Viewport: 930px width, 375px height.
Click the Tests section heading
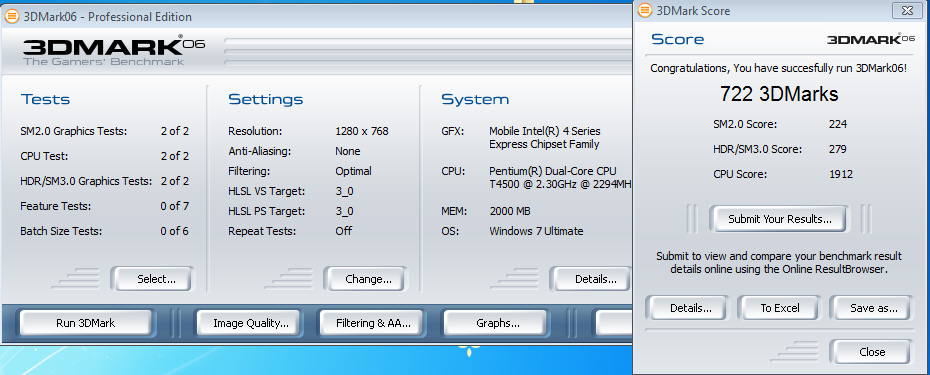pyautogui.click(x=45, y=99)
